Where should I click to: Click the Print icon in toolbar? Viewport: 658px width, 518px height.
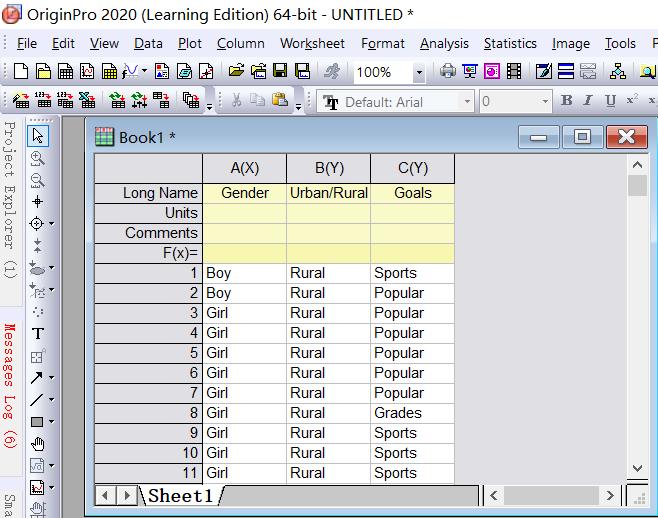click(x=447, y=72)
